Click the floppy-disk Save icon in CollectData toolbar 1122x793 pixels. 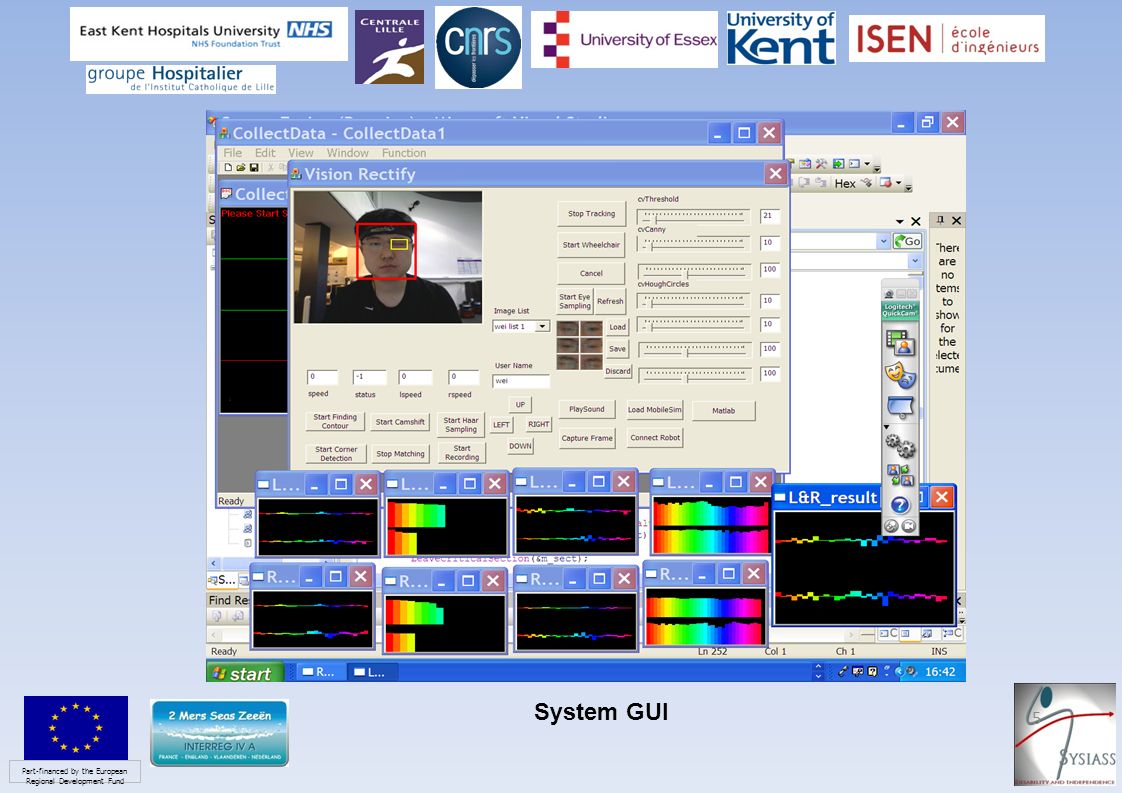253,167
